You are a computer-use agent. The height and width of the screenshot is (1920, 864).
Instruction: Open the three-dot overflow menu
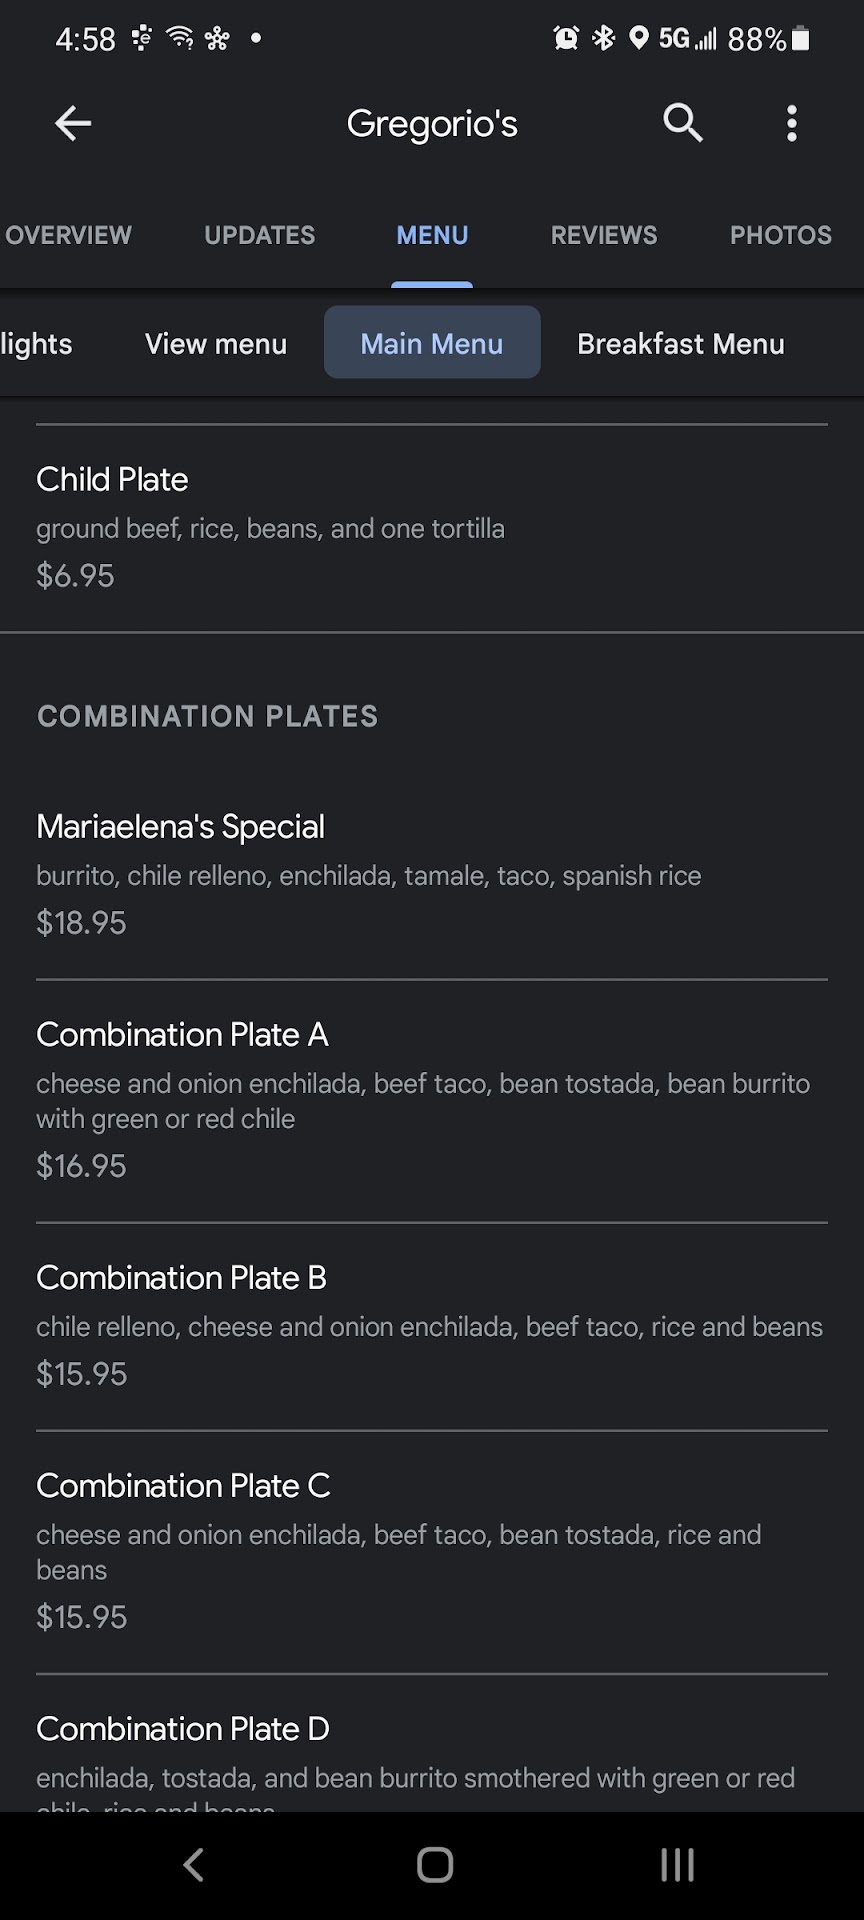tap(792, 124)
